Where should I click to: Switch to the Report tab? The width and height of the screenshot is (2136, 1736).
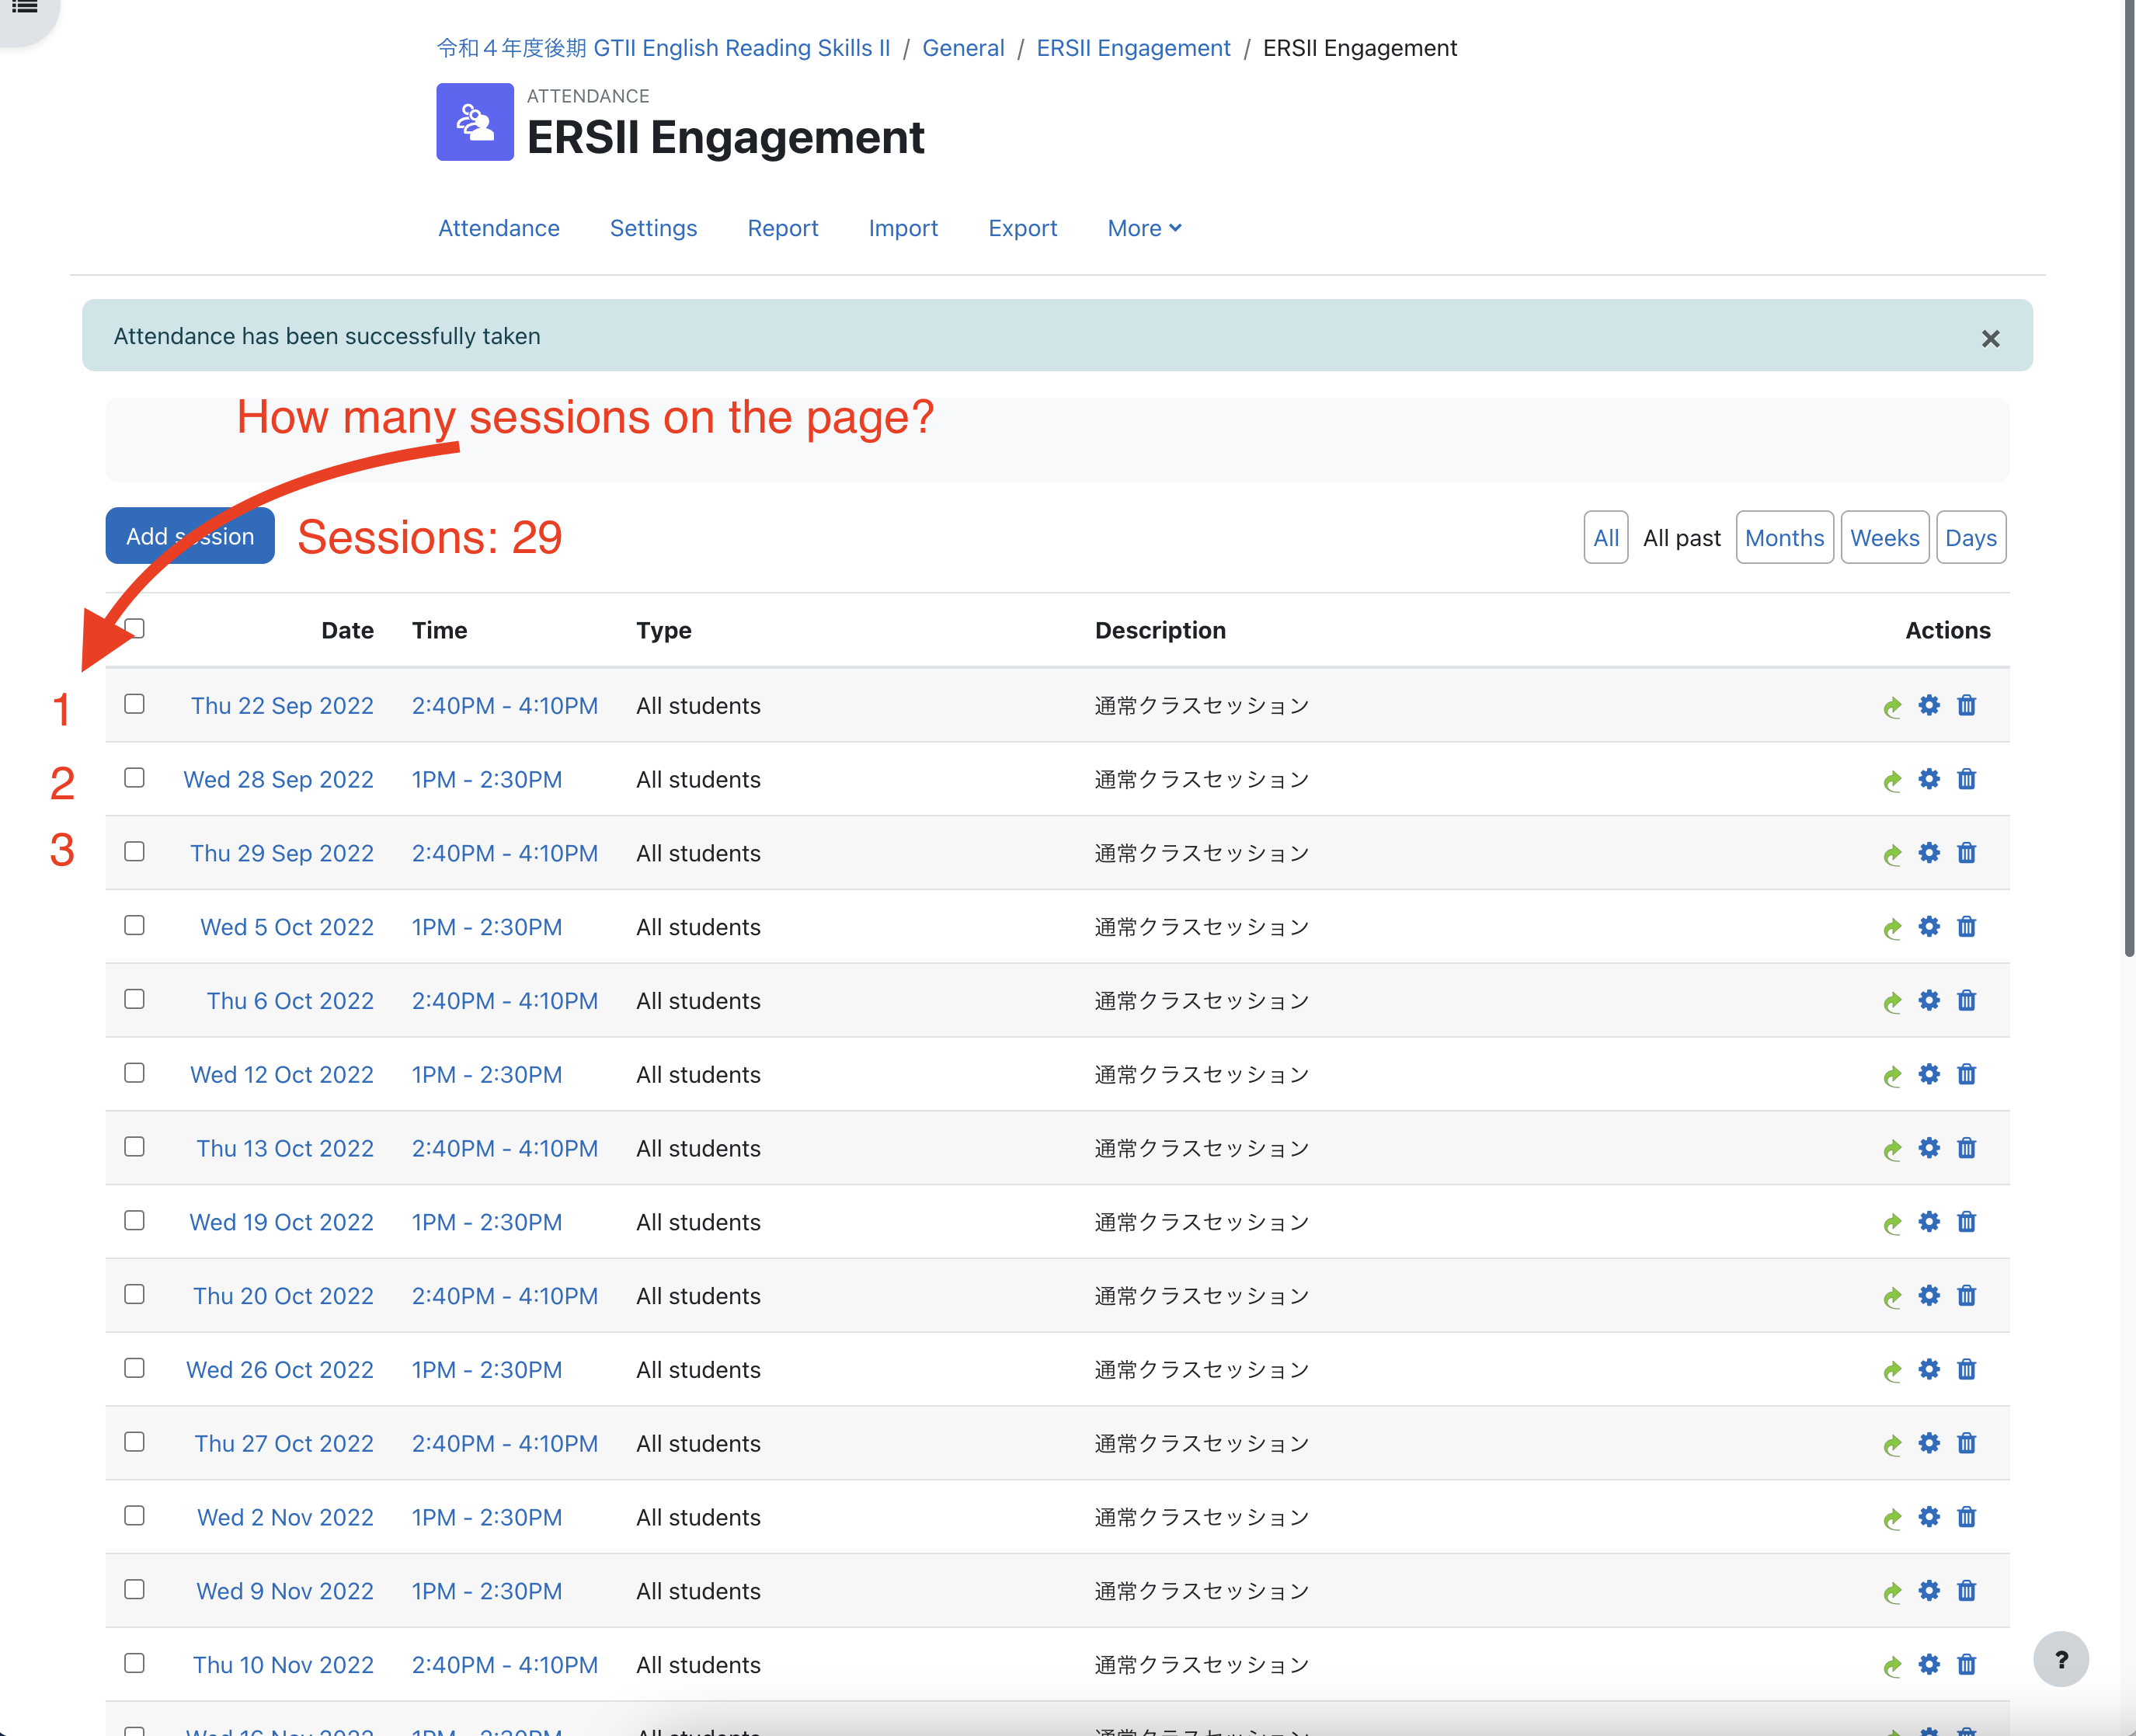point(783,228)
